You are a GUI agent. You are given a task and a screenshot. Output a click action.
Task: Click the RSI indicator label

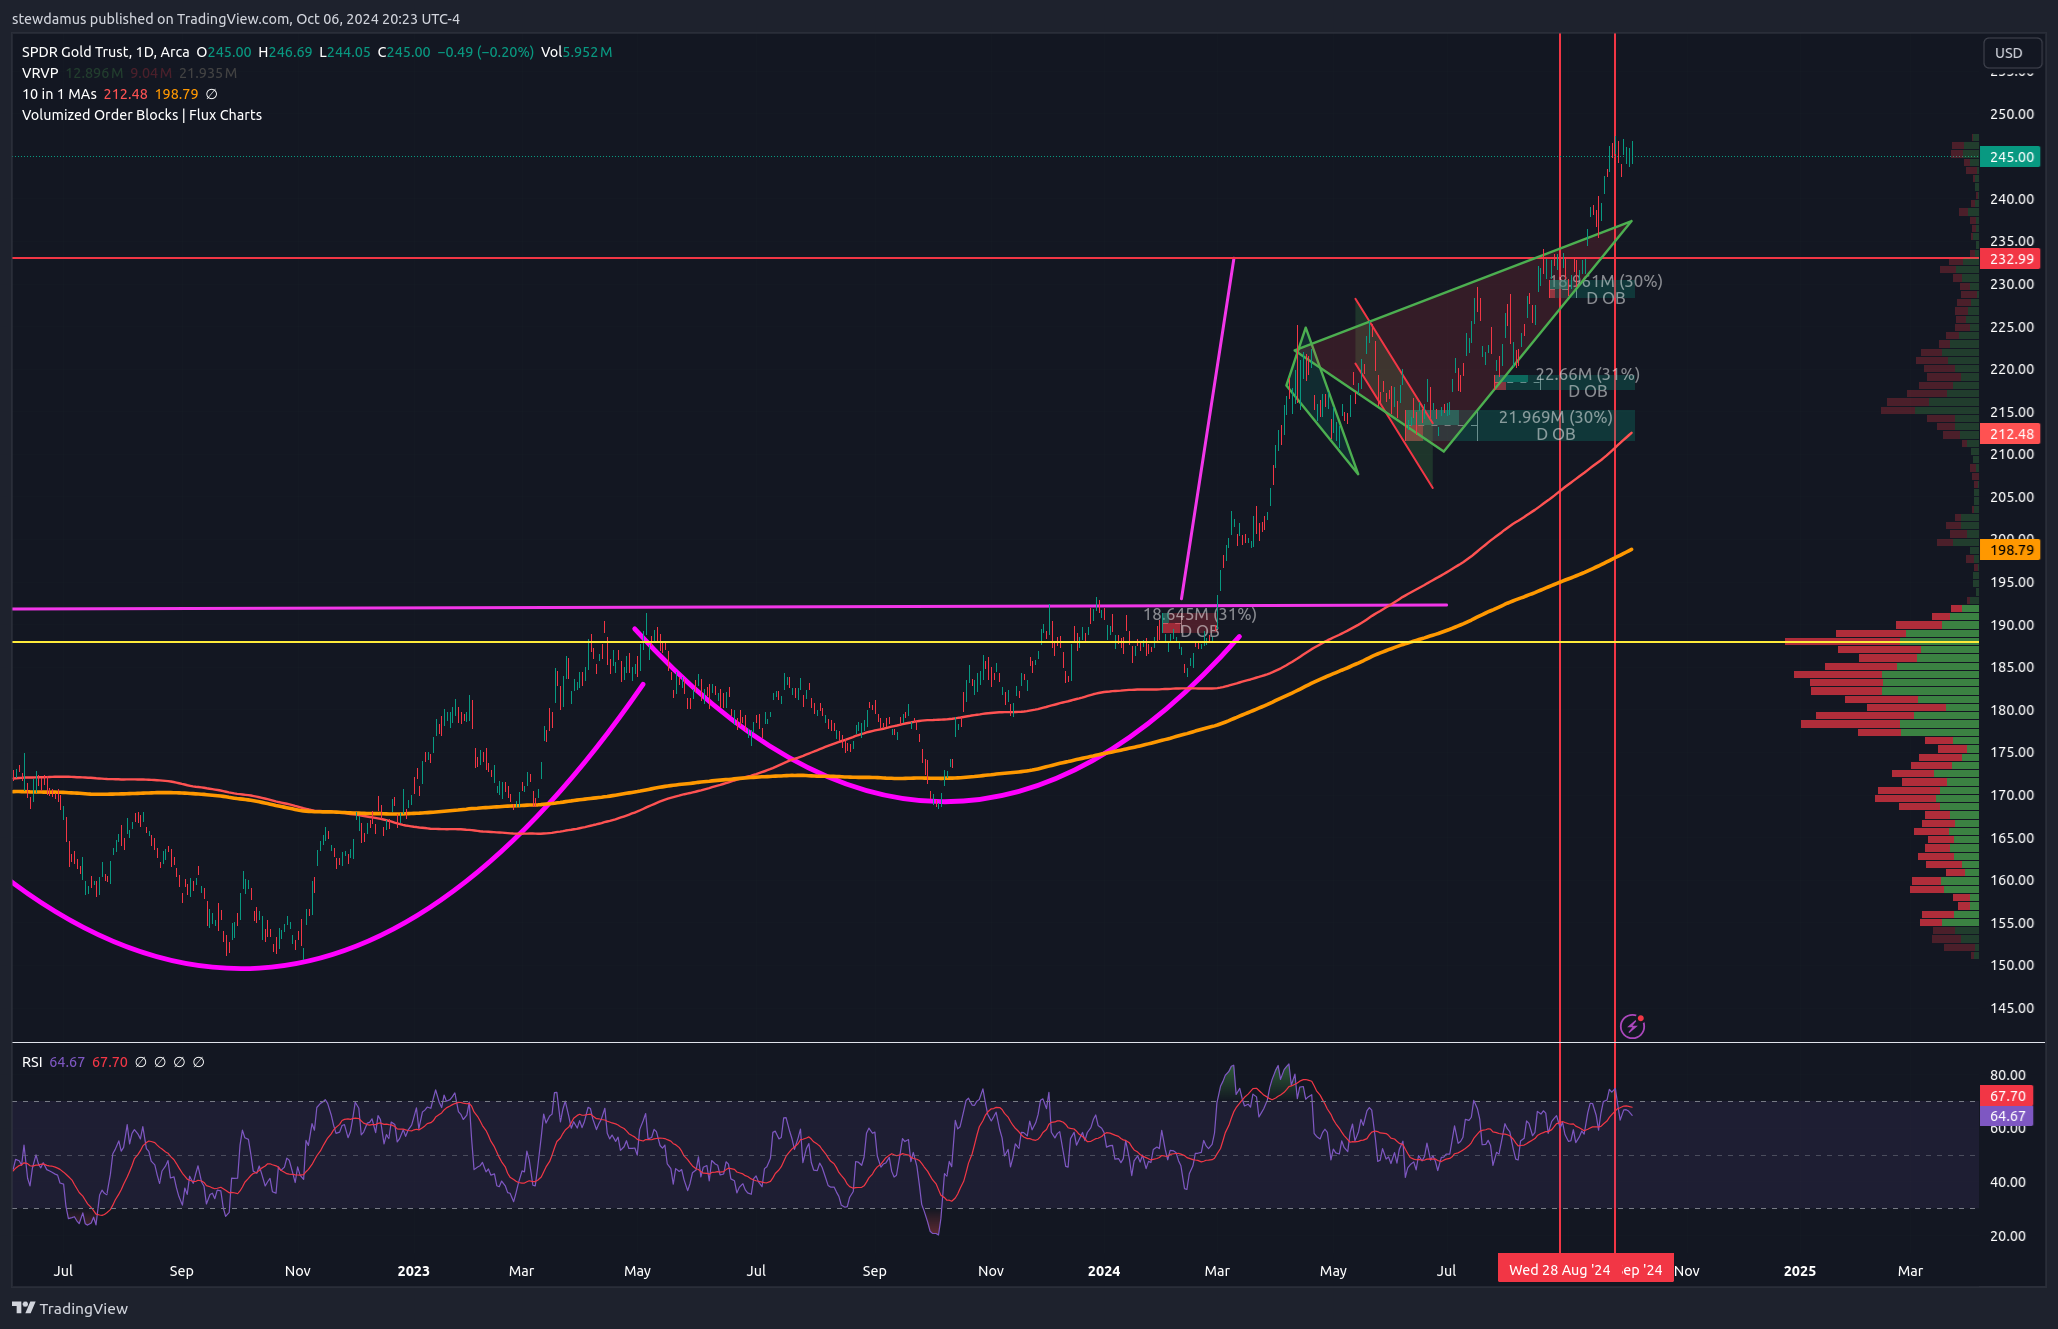click(x=32, y=1062)
